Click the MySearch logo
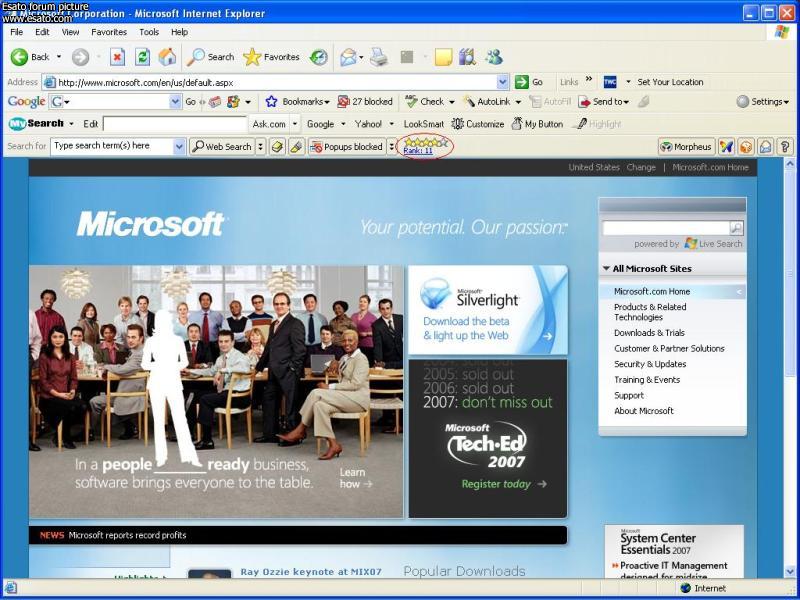 click(36, 123)
